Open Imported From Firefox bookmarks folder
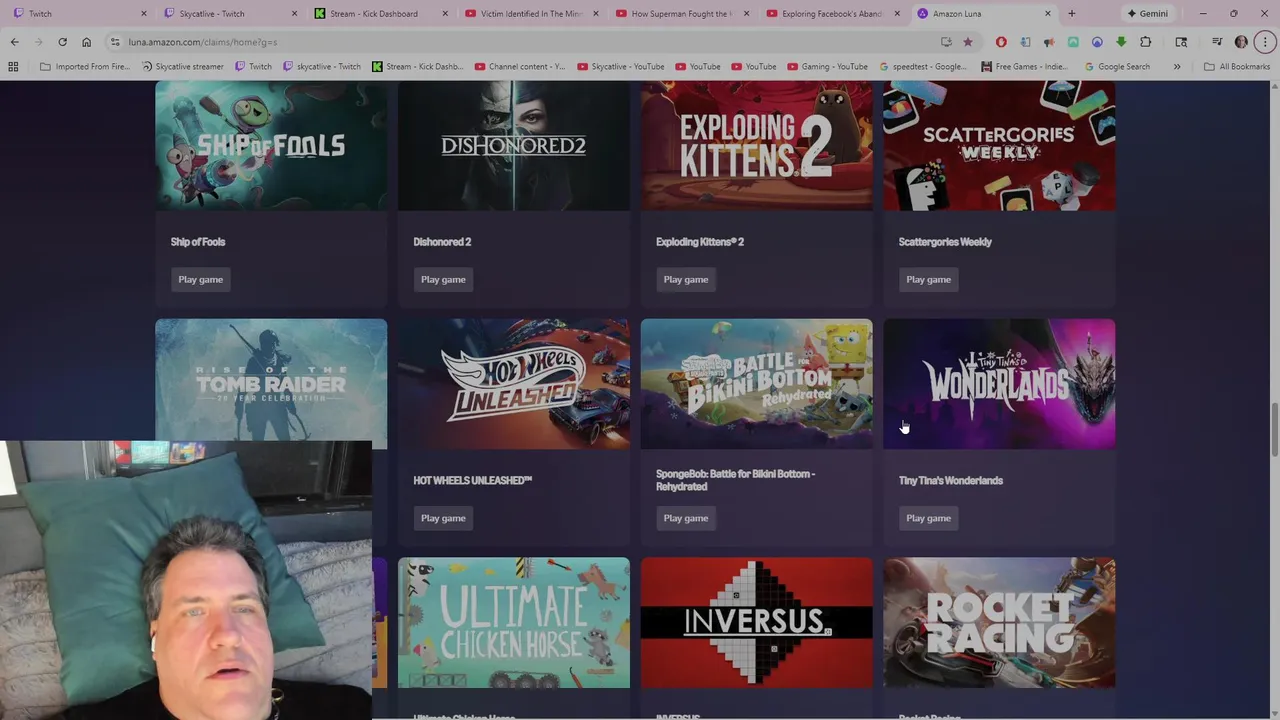The width and height of the screenshot is (1280, 720). pos(85,66)
